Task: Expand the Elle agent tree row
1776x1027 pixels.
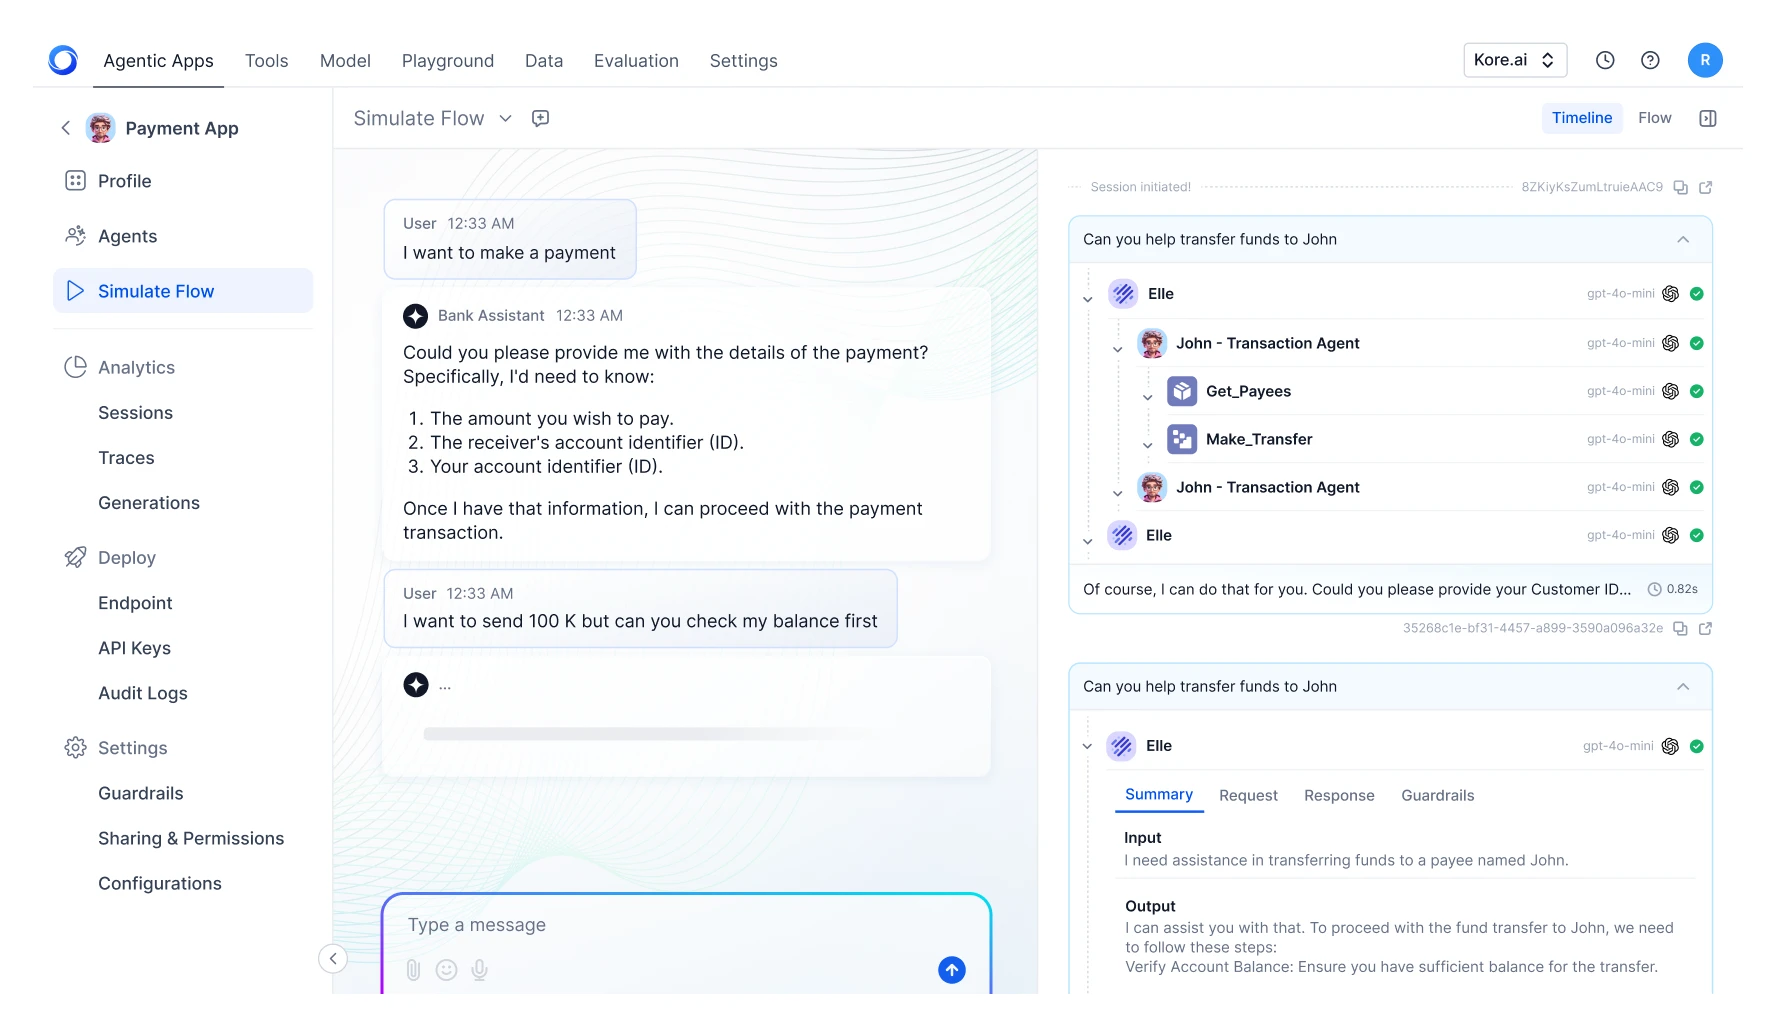Action: 1087,298
